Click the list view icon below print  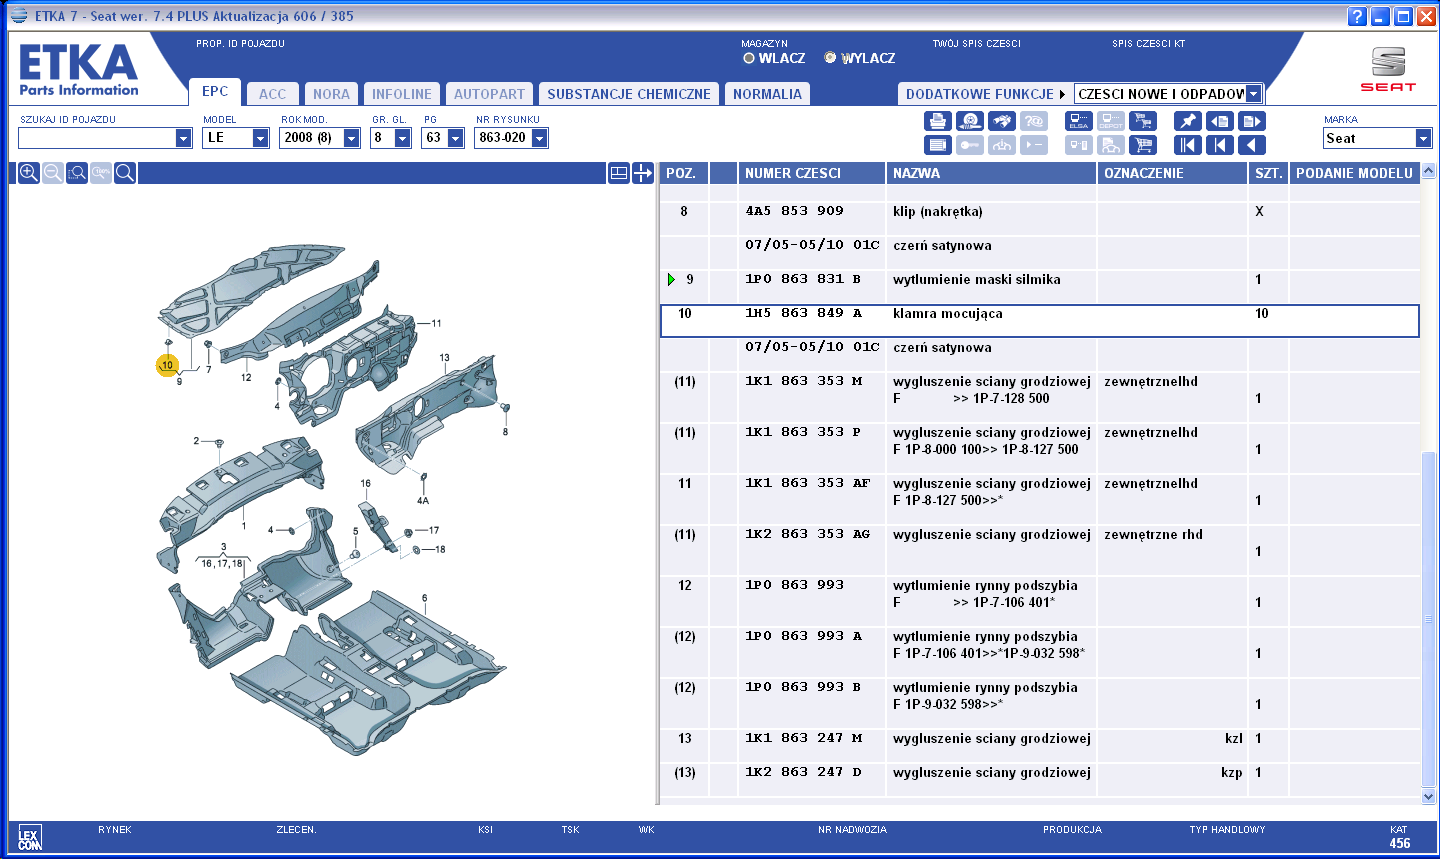(x=937, y=145)
